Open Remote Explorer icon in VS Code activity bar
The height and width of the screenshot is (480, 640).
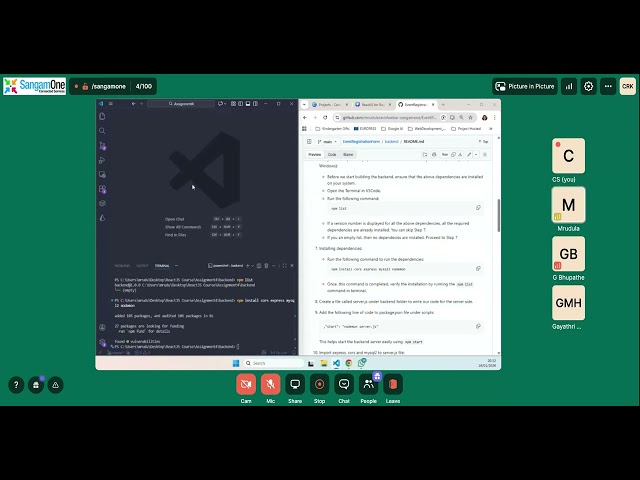point(102,175)
